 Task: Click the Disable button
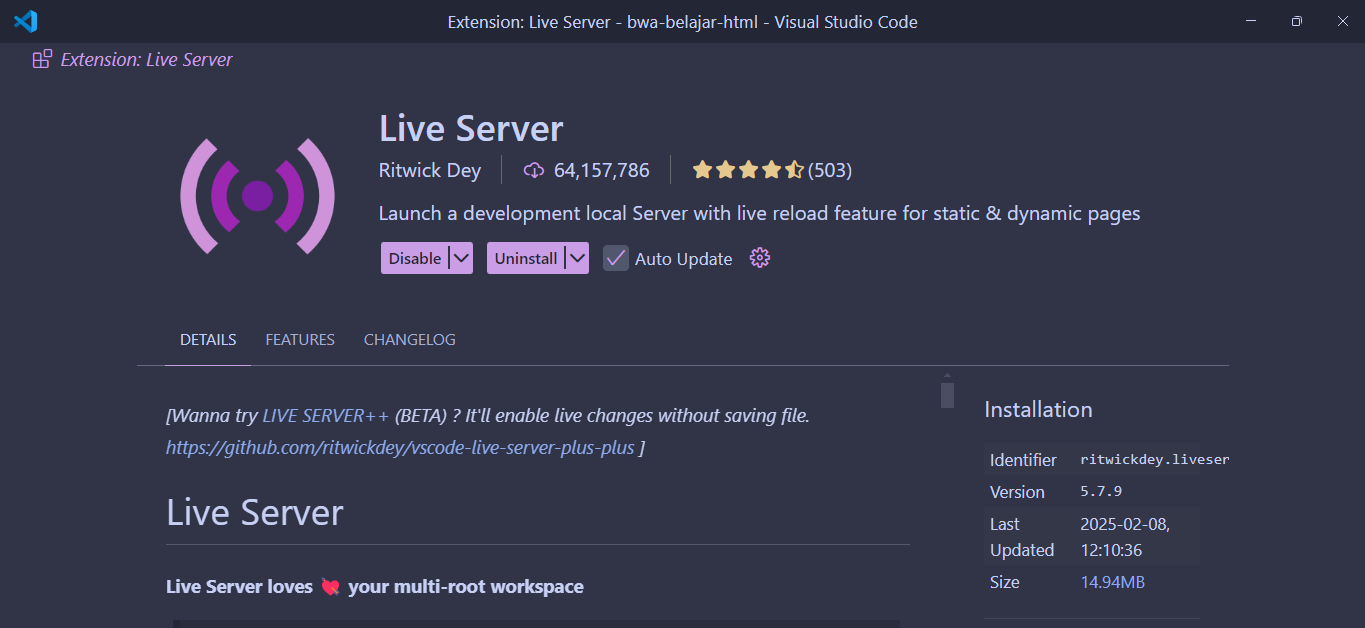(x=415, y=258)
